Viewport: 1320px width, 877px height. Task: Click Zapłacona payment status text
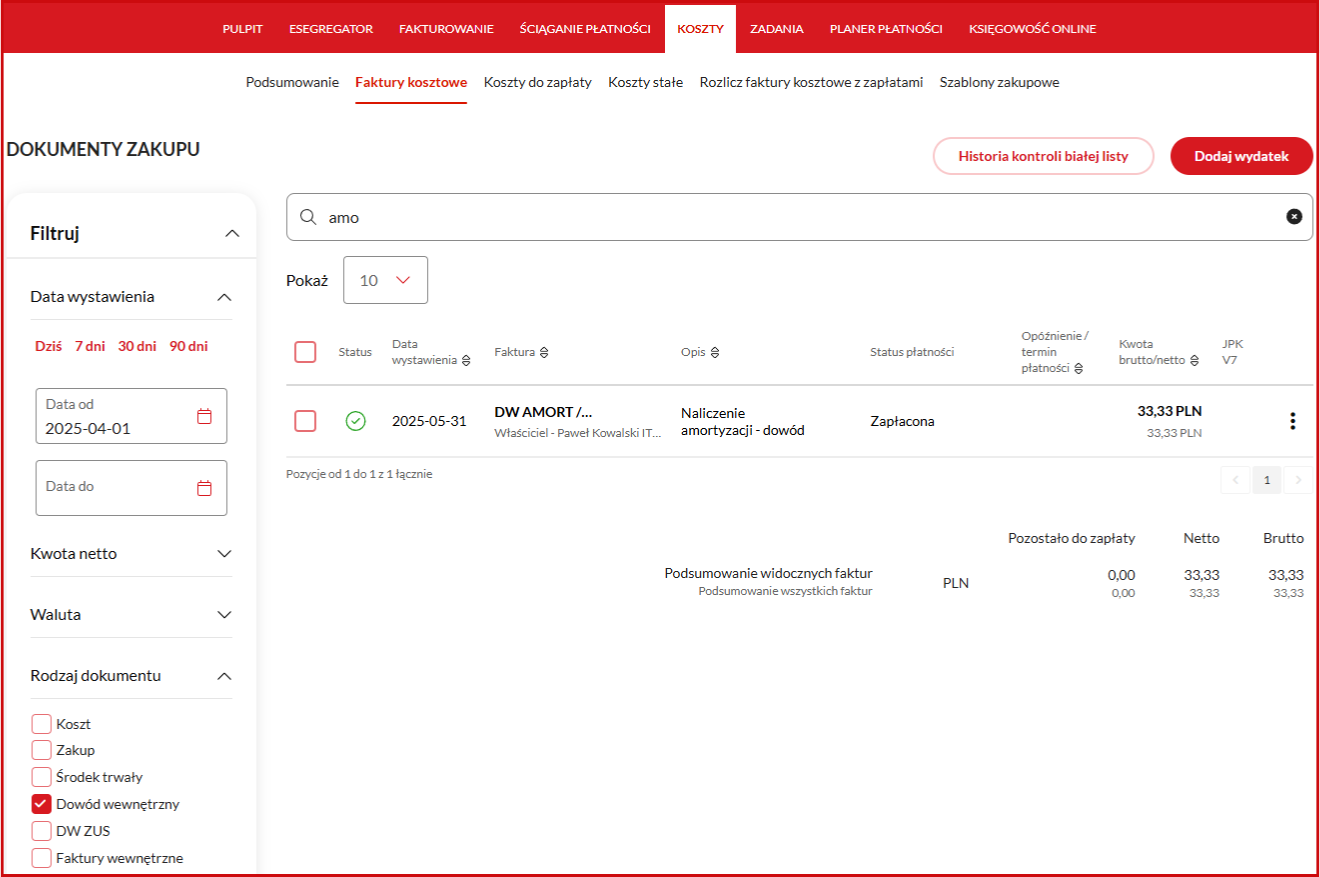(x=903, y=421)
